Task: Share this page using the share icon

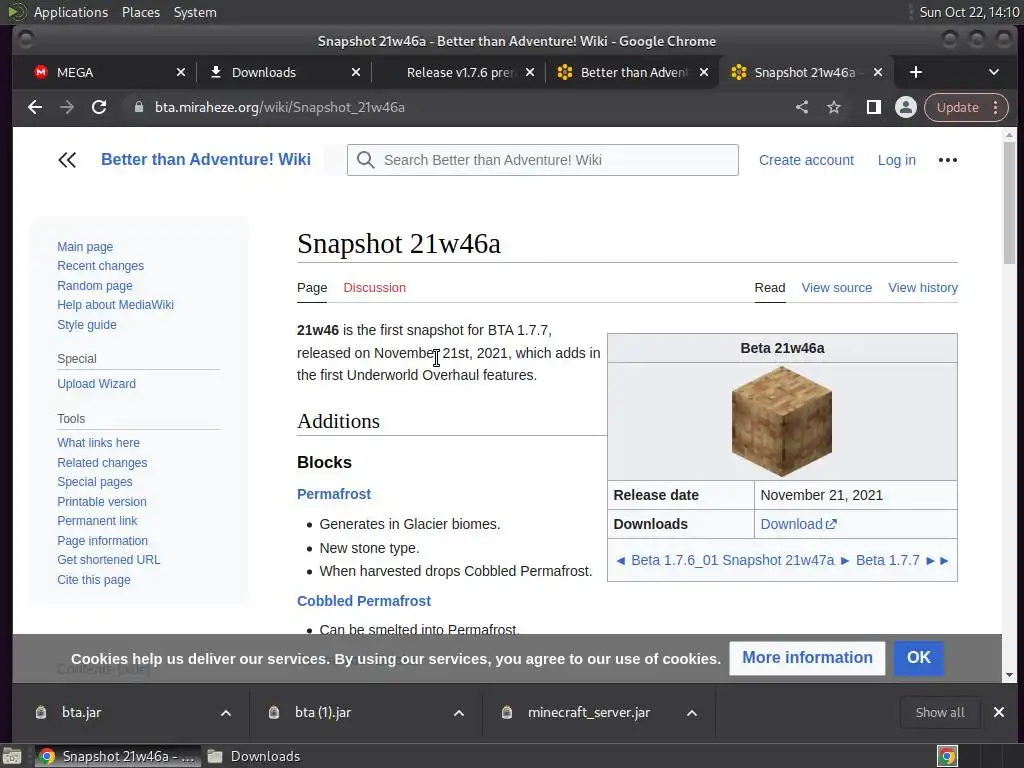Action: [802, 107]
